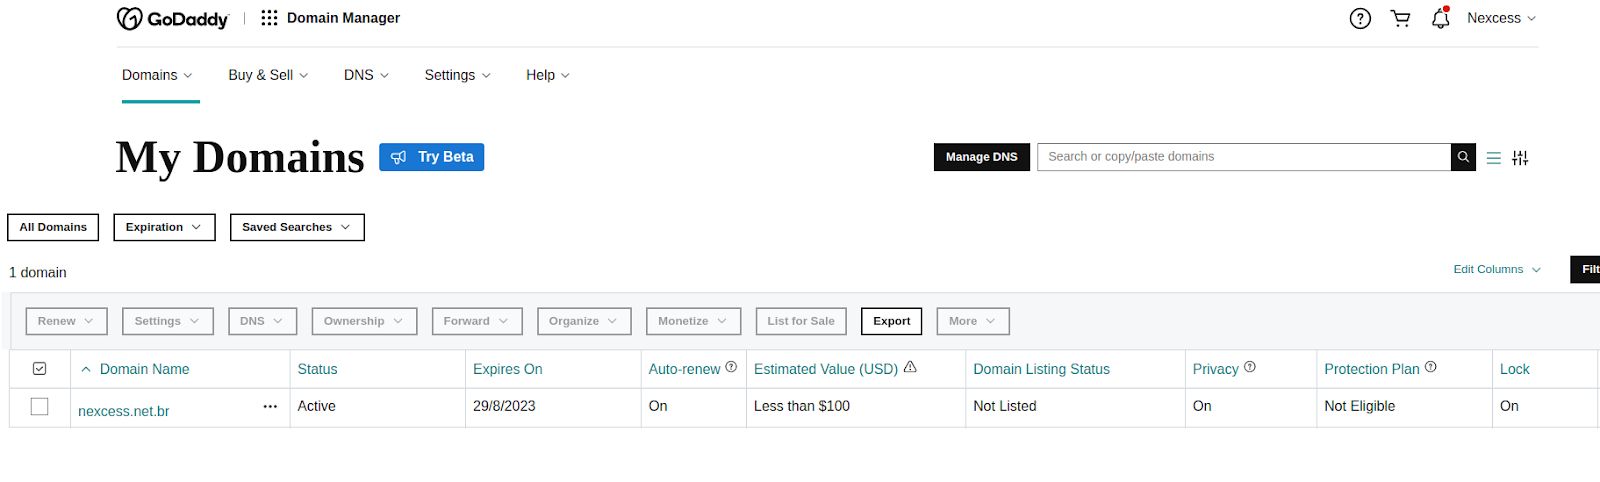Click the Privacy info icon
1600x482 pixels.
pyautogui.click(x=1250, y=367)
